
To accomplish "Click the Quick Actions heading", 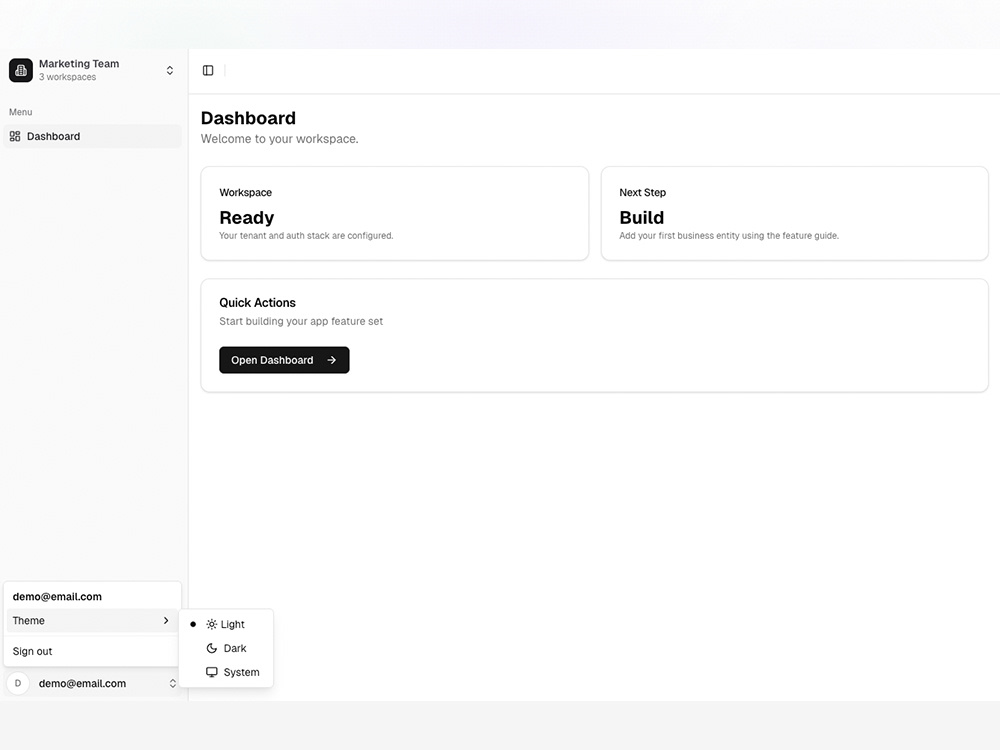I will [x=258, y=303].
